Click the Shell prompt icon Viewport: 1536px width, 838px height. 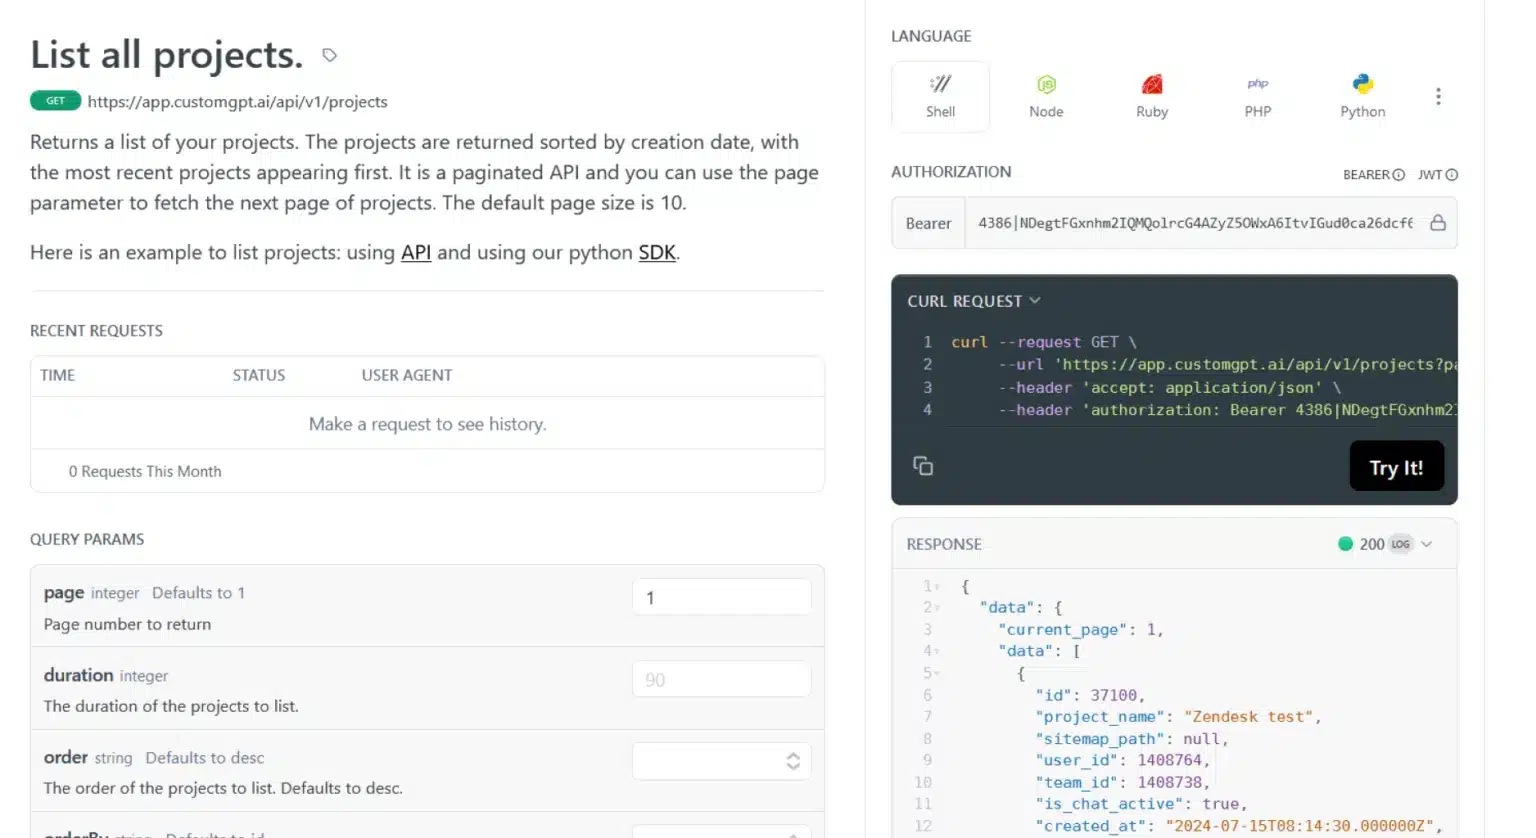[x=940, y=84]
